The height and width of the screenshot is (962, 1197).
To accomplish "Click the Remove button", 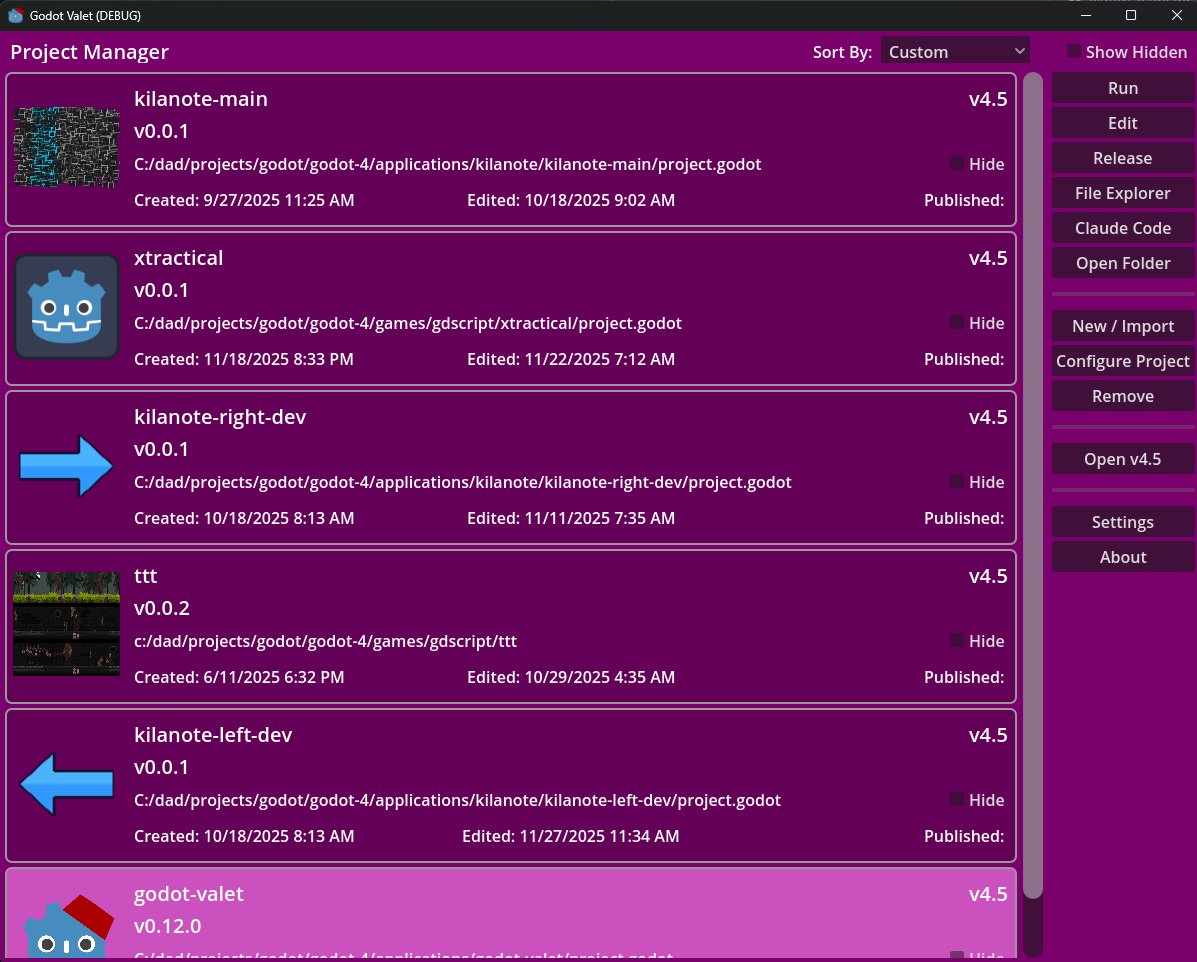I will [1123, 396].
